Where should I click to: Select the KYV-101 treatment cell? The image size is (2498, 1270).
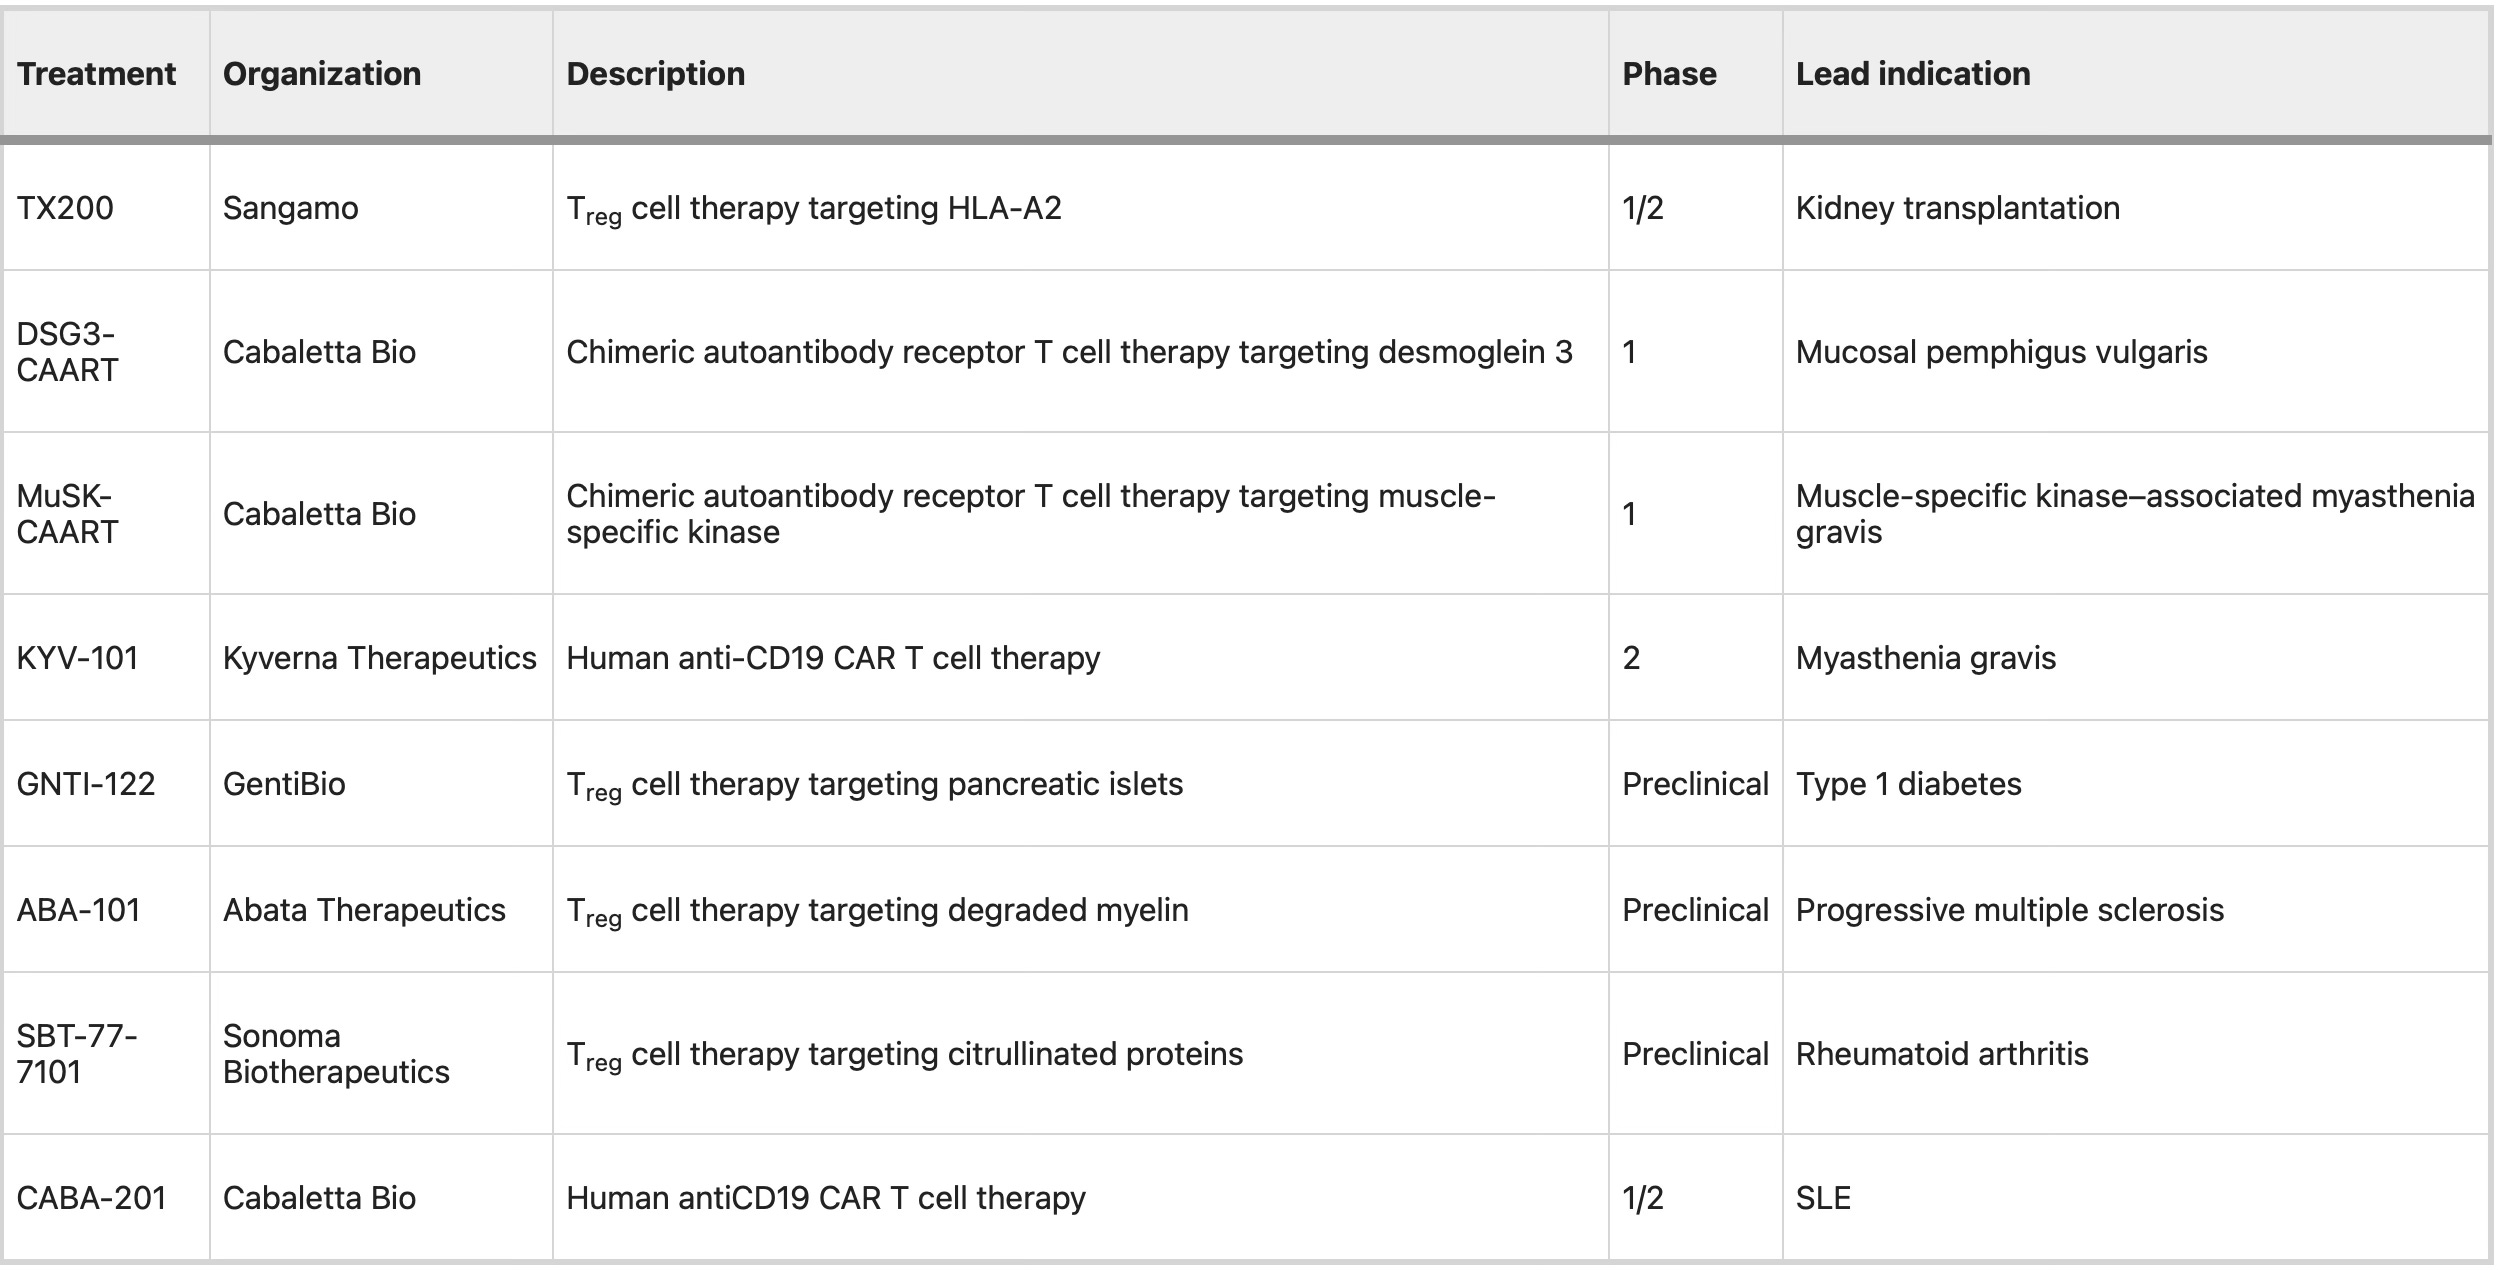(x=77, y=658)
